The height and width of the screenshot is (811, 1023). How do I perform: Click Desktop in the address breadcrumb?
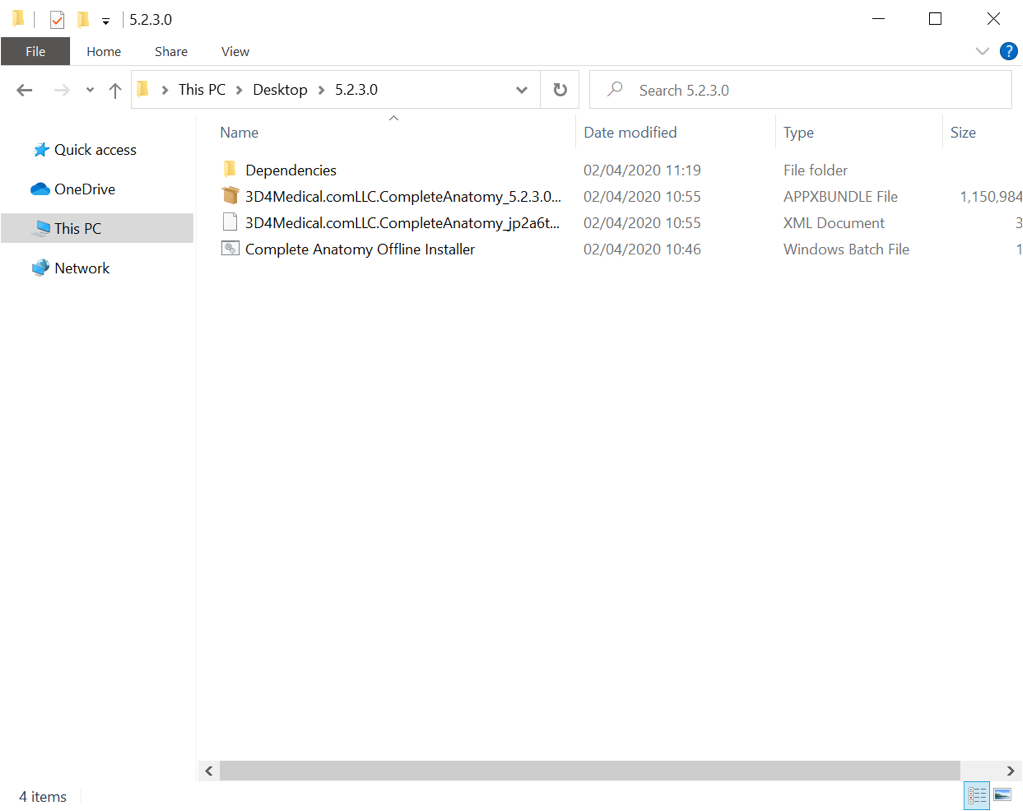tap(280, 89)
